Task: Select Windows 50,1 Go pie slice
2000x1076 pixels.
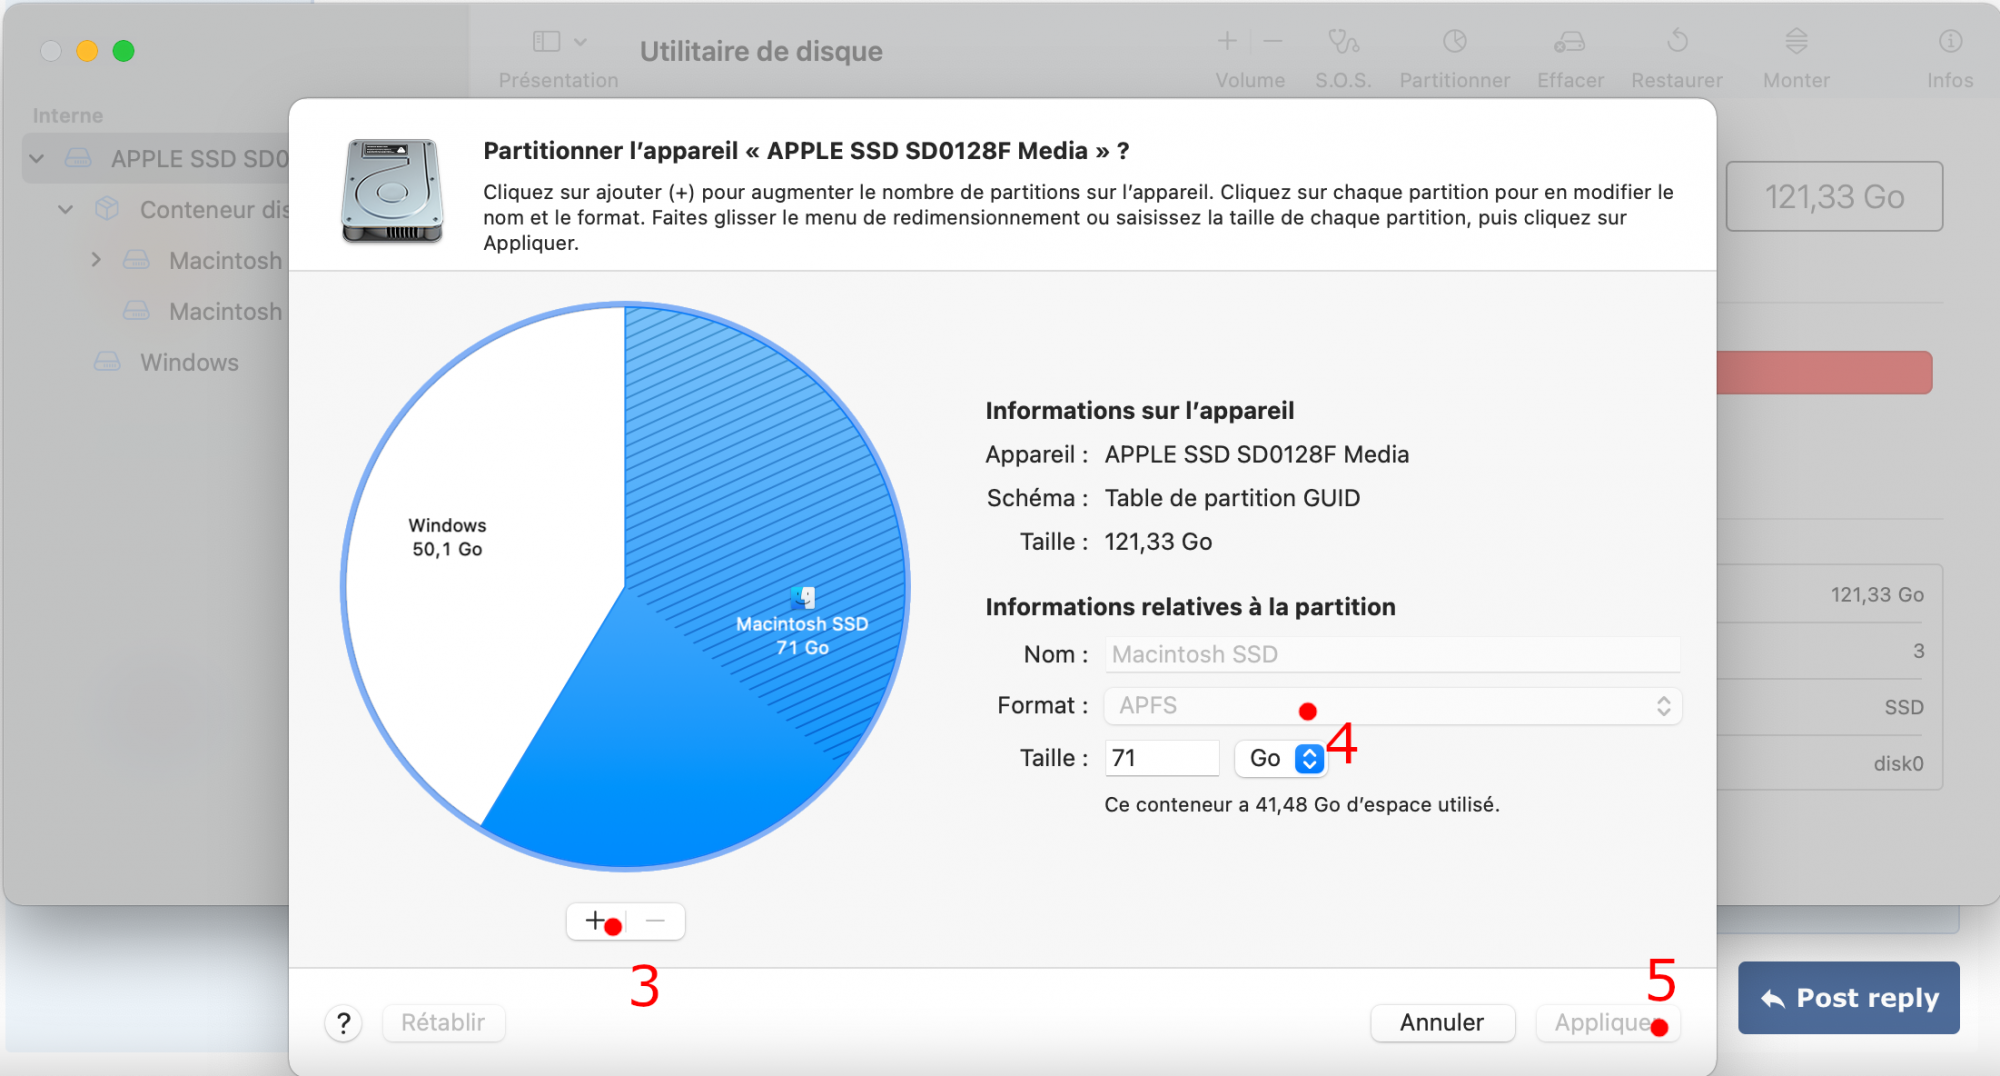Action: pyautogui.click(x=447, y=537)
